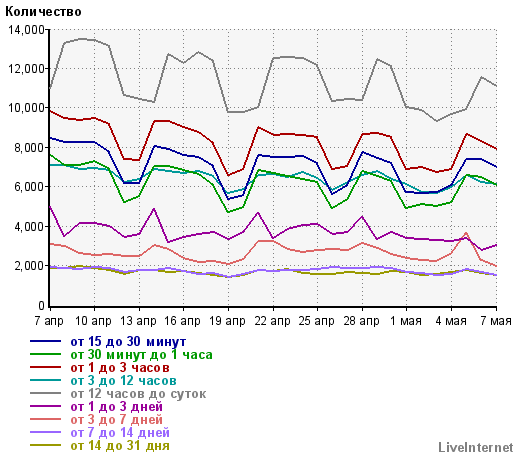Screen dimensions: 520x457
Task: Click the legend label 'от 7 до 14 дней'
Action: click(x=120, y=433)
